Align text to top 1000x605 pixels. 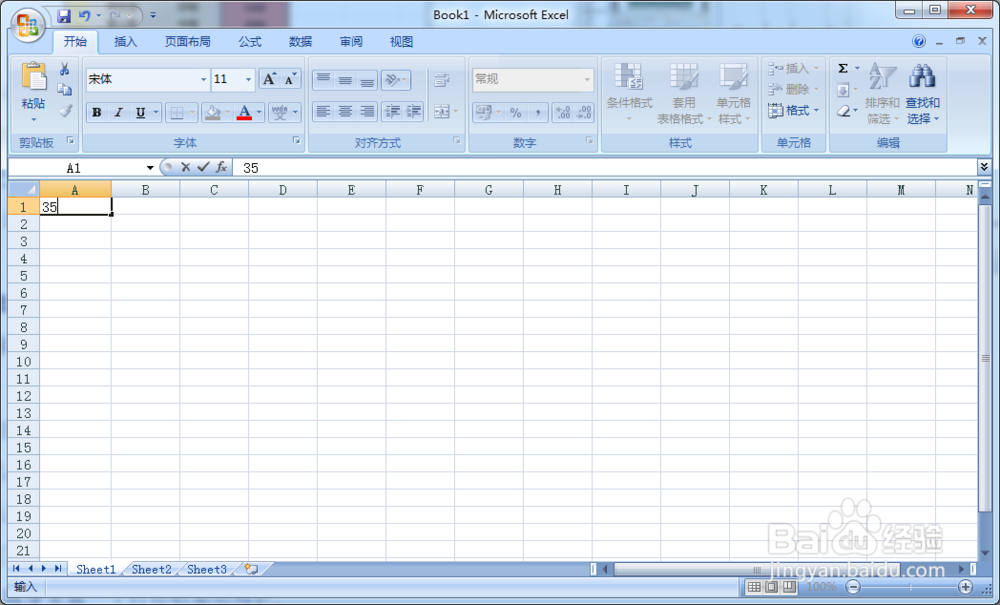323,80
